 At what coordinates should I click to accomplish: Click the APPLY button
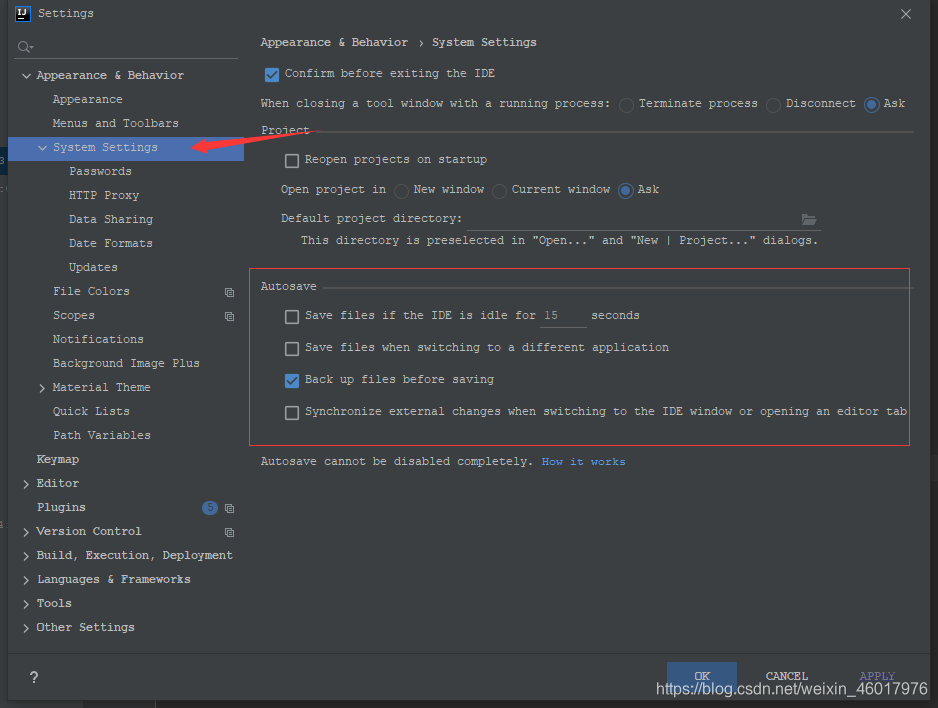point(877,676)
